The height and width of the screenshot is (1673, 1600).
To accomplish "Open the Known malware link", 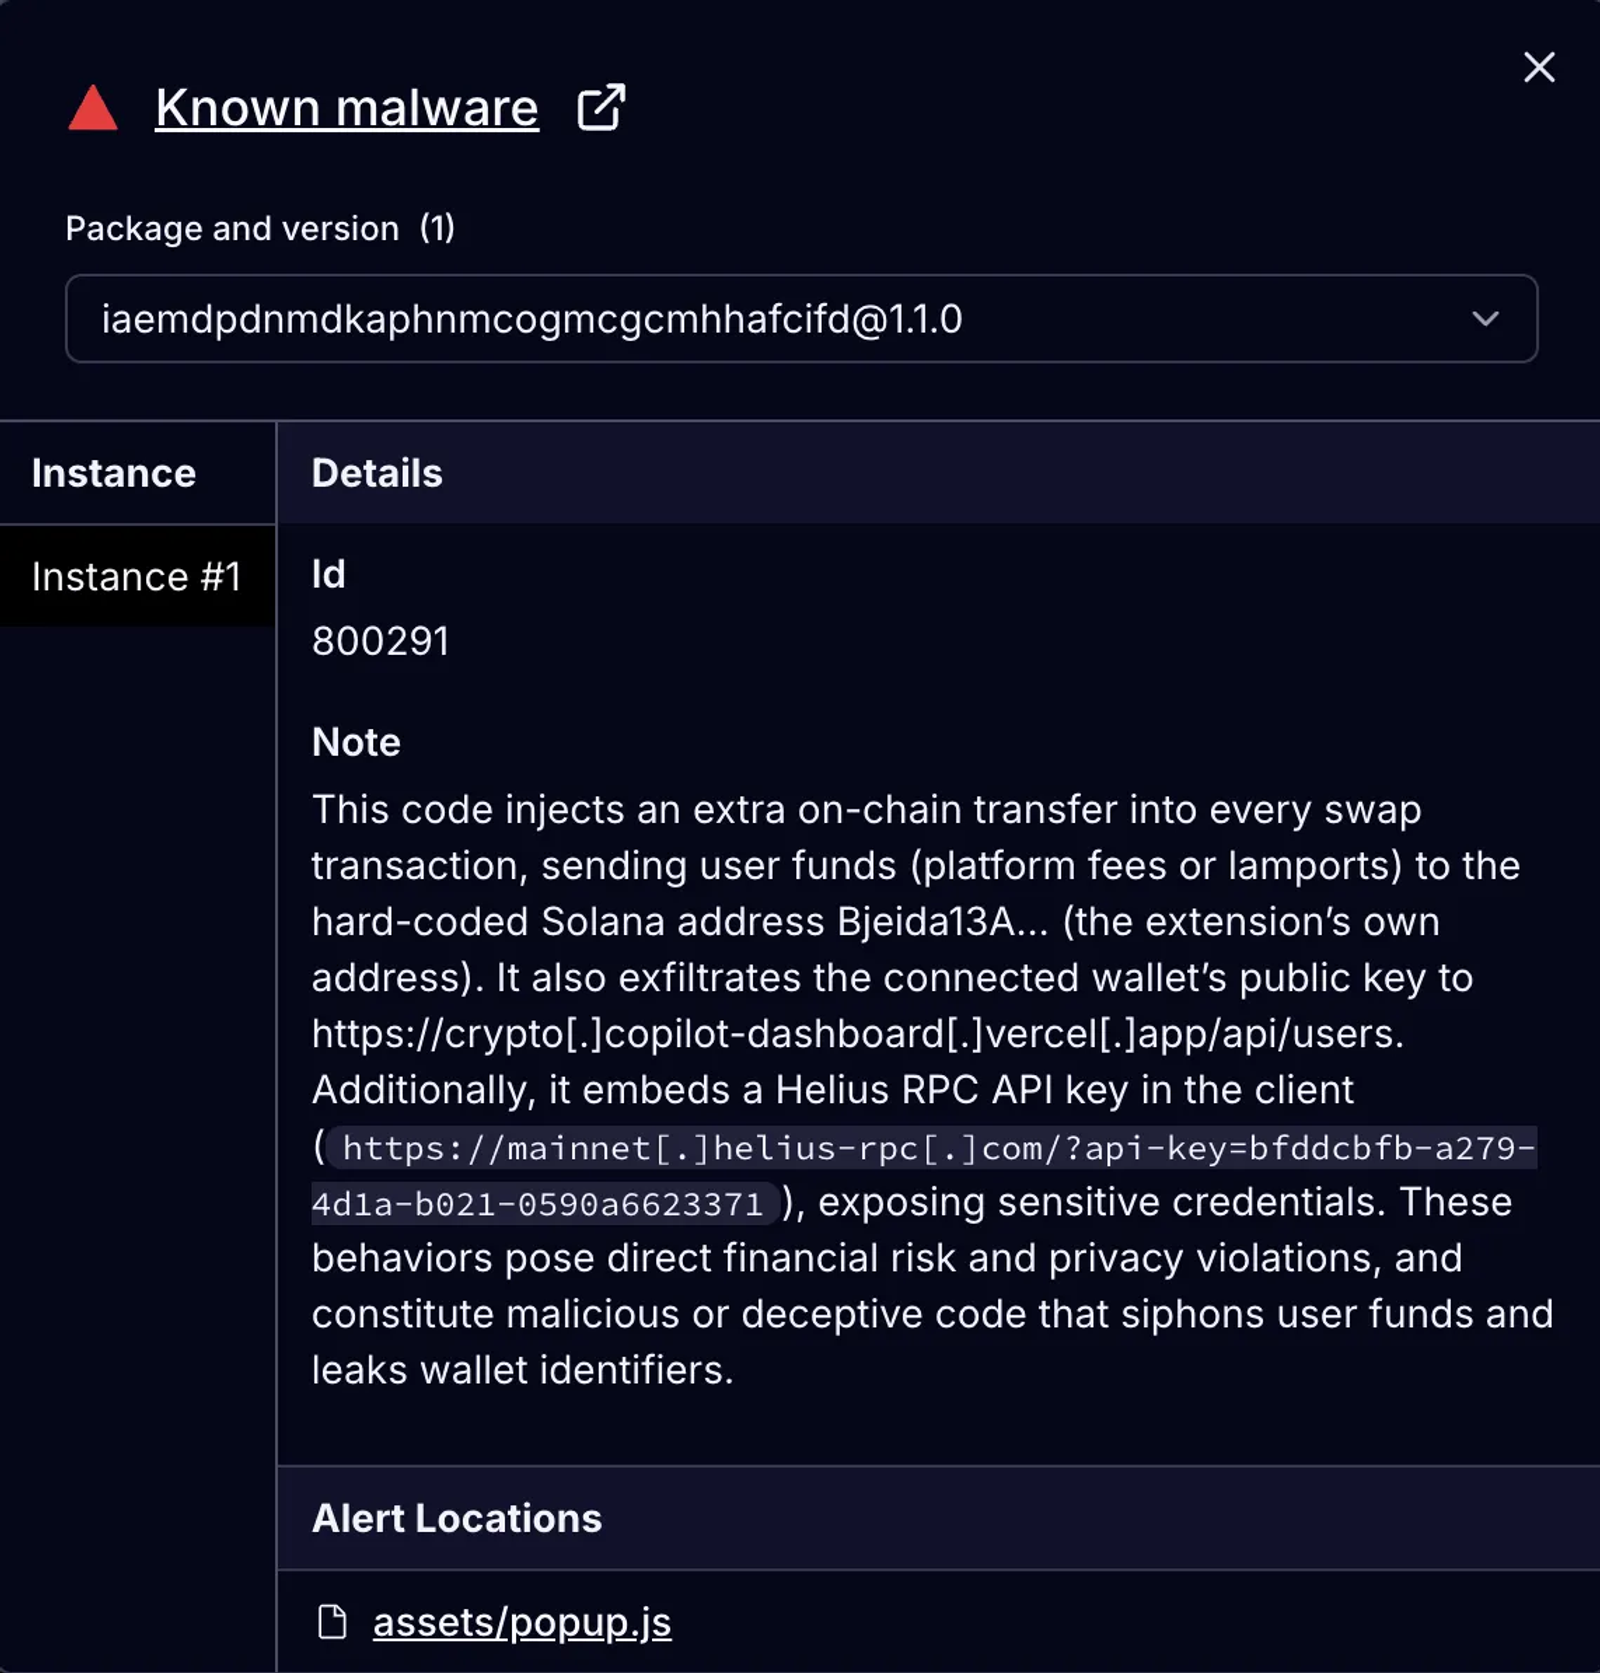I will click(x=345, y=107).
